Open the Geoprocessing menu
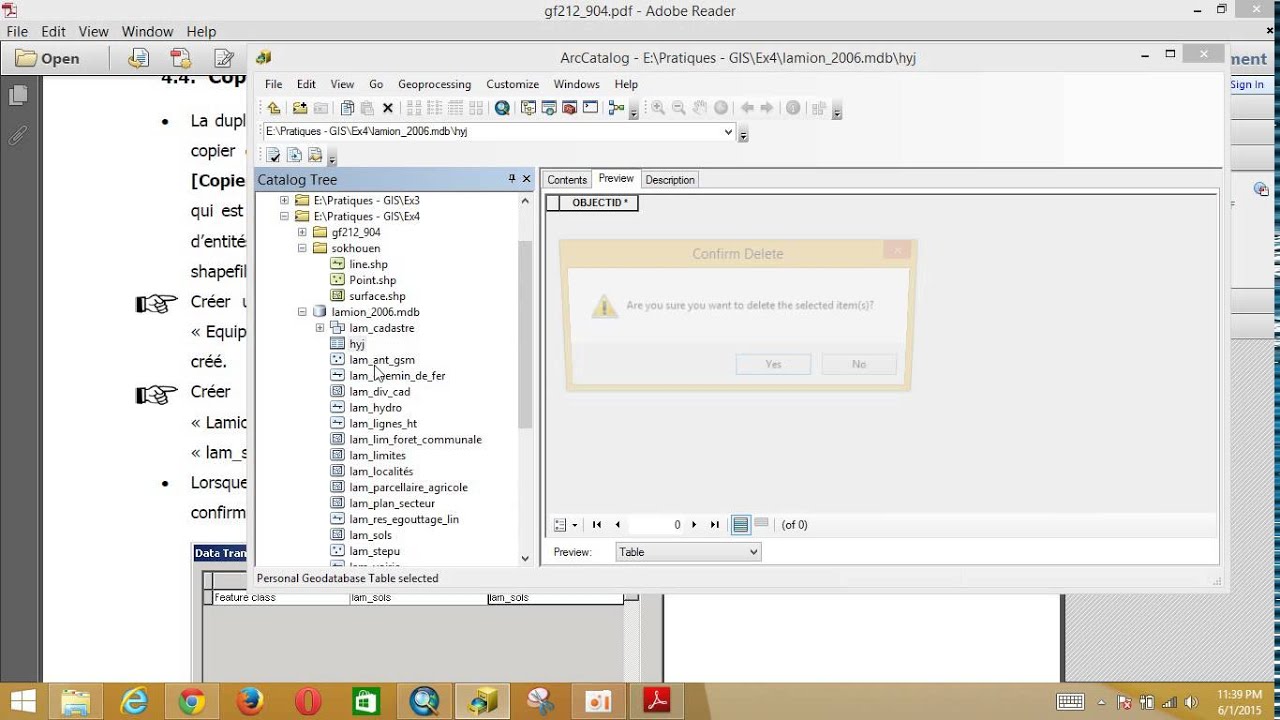 tap(434, 84)
